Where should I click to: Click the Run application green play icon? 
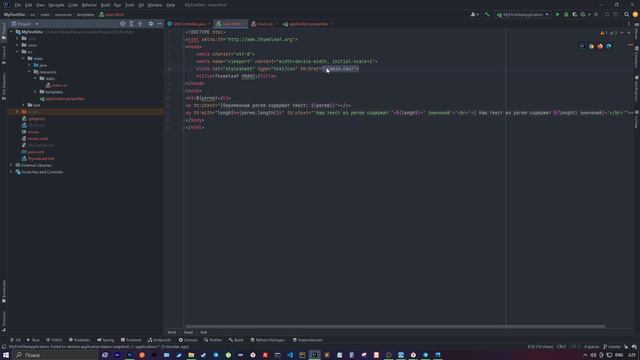tap(558, 14)
